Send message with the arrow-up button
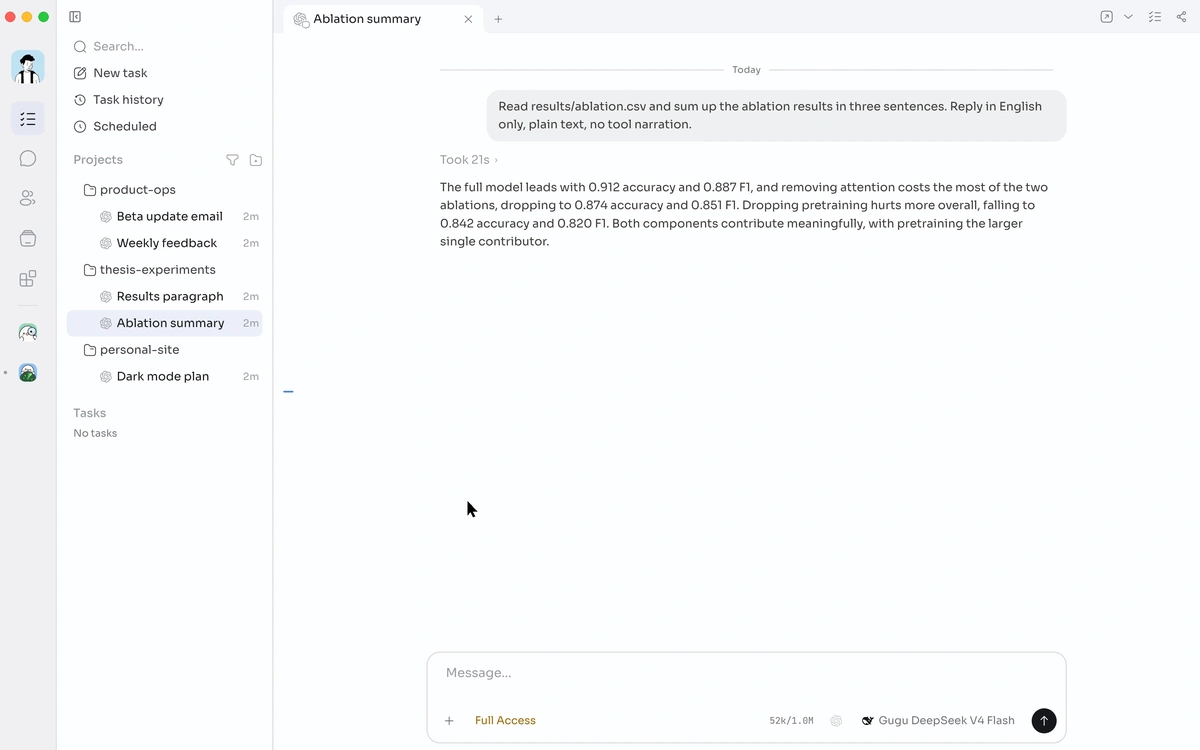 (1043, 720)
